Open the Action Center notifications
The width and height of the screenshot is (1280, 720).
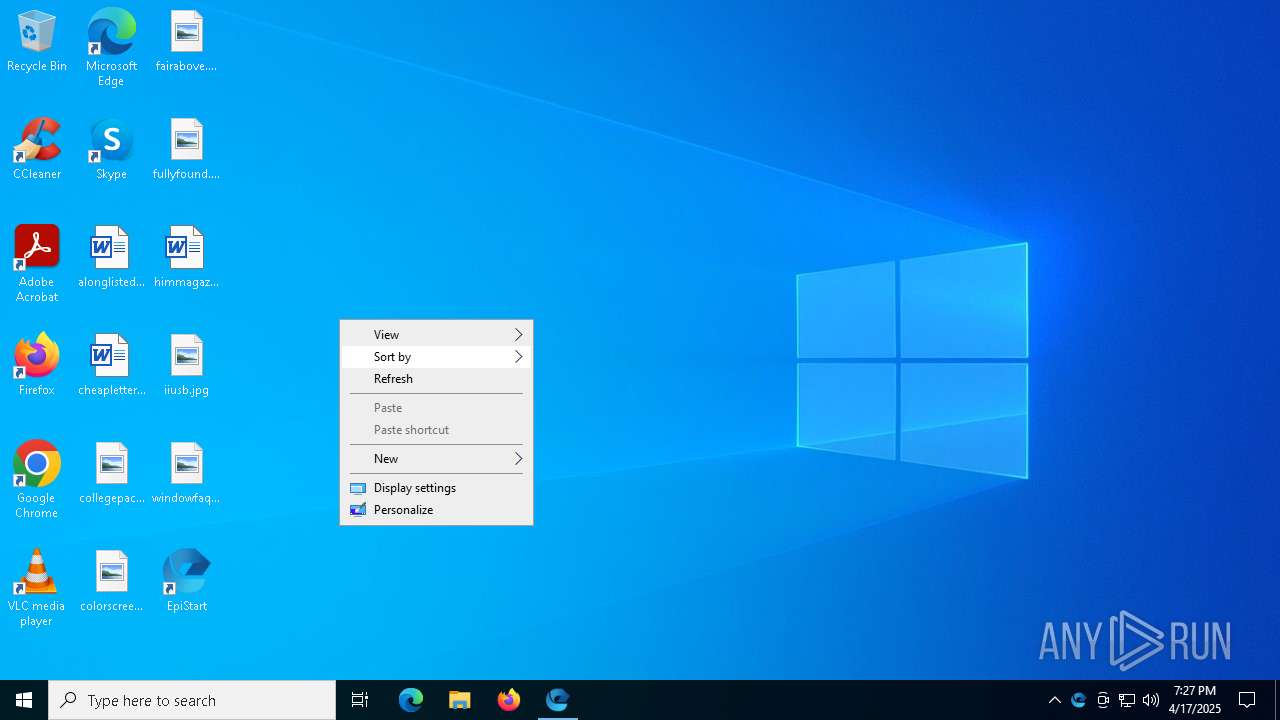click(x=1247, y=700)
